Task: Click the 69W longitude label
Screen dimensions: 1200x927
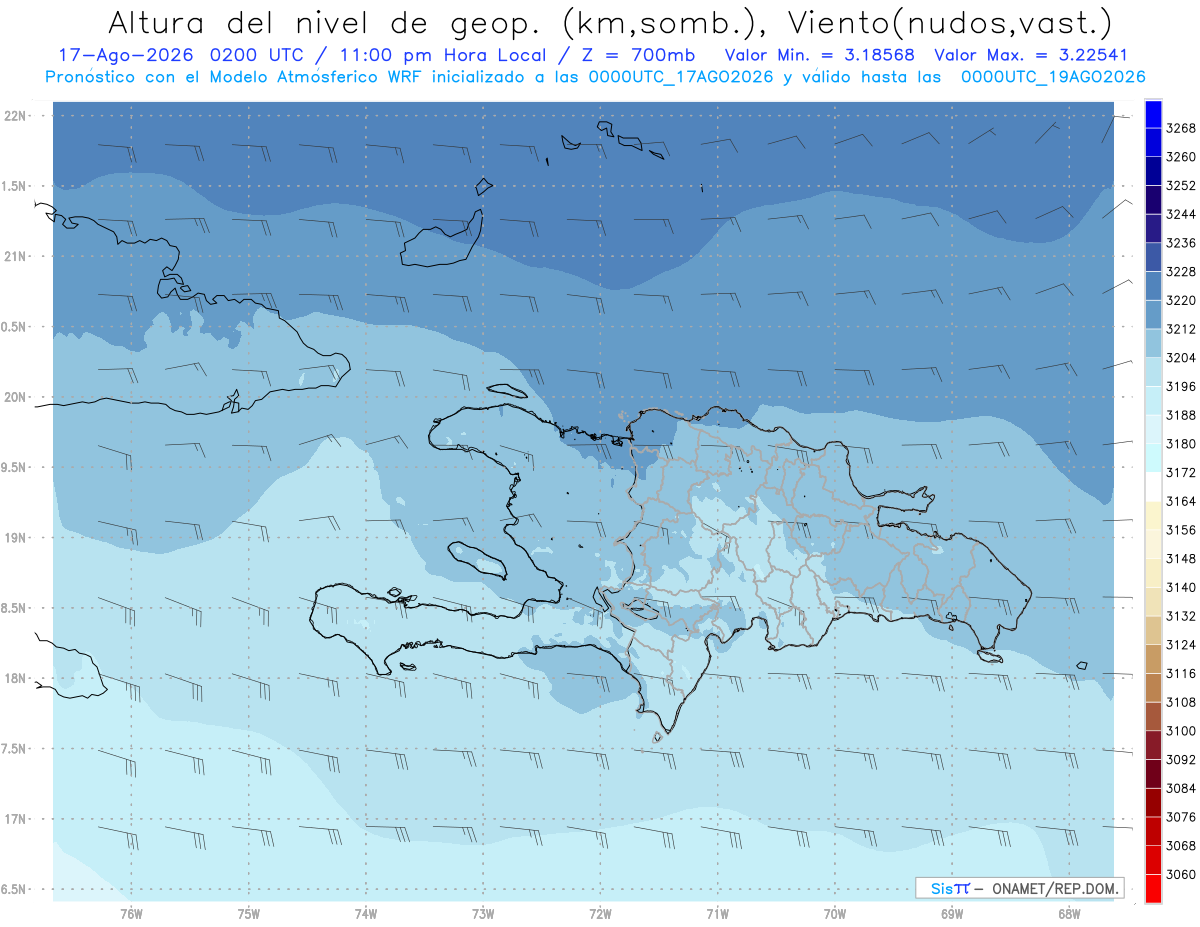Action: point(952,913)
